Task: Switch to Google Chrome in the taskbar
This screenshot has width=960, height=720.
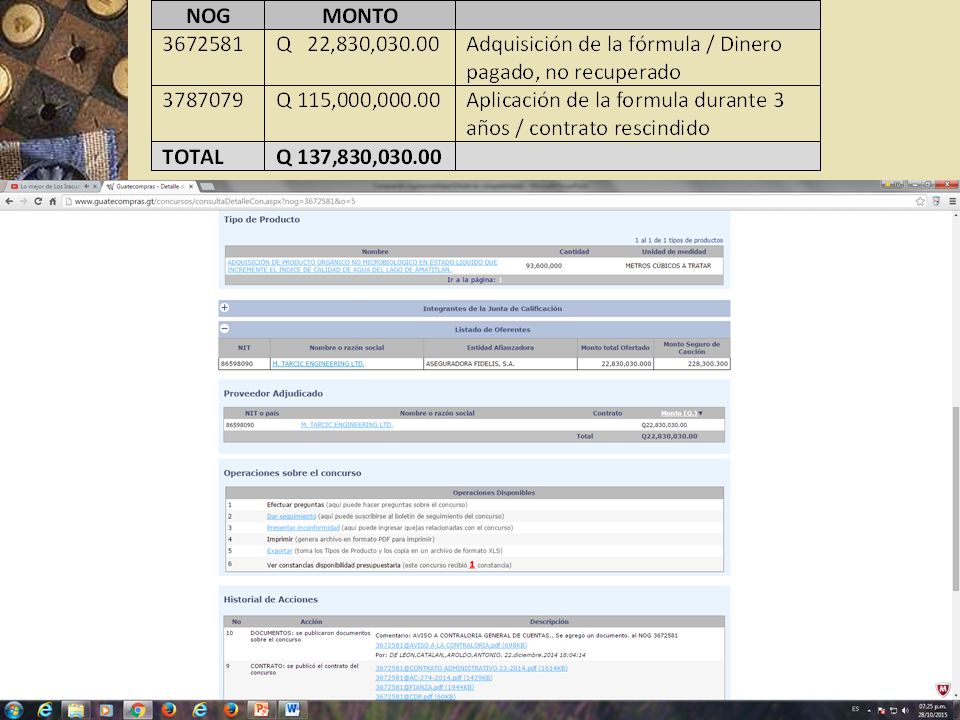Action: (138, 710)
